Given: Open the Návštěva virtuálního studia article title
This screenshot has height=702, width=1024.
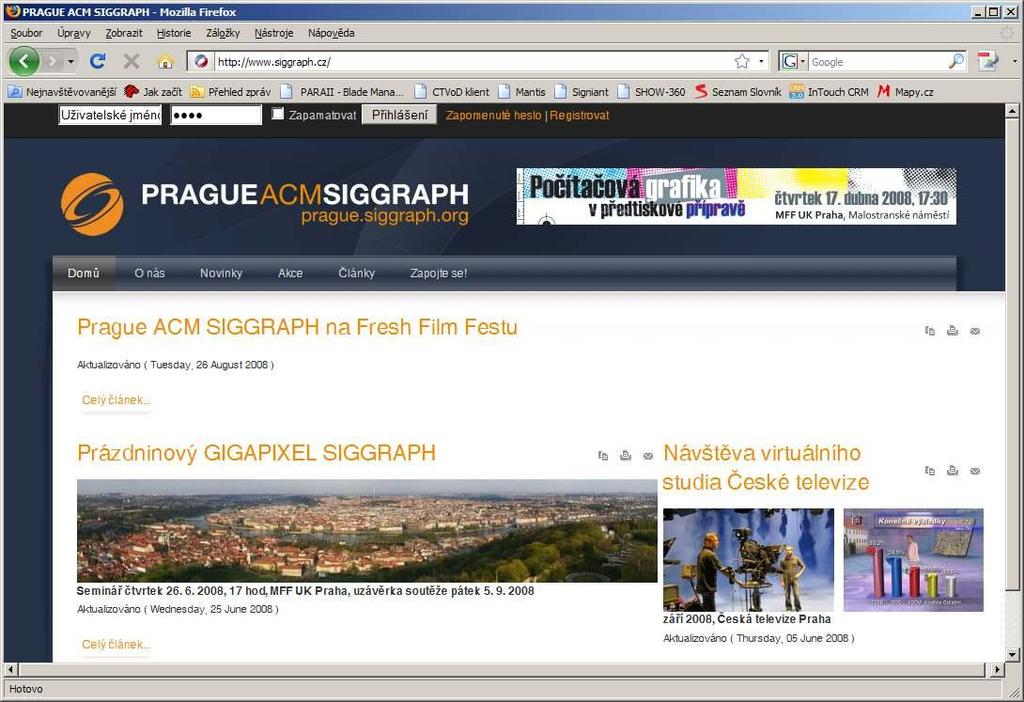Looking at the screenshot, I should (765, 468).
